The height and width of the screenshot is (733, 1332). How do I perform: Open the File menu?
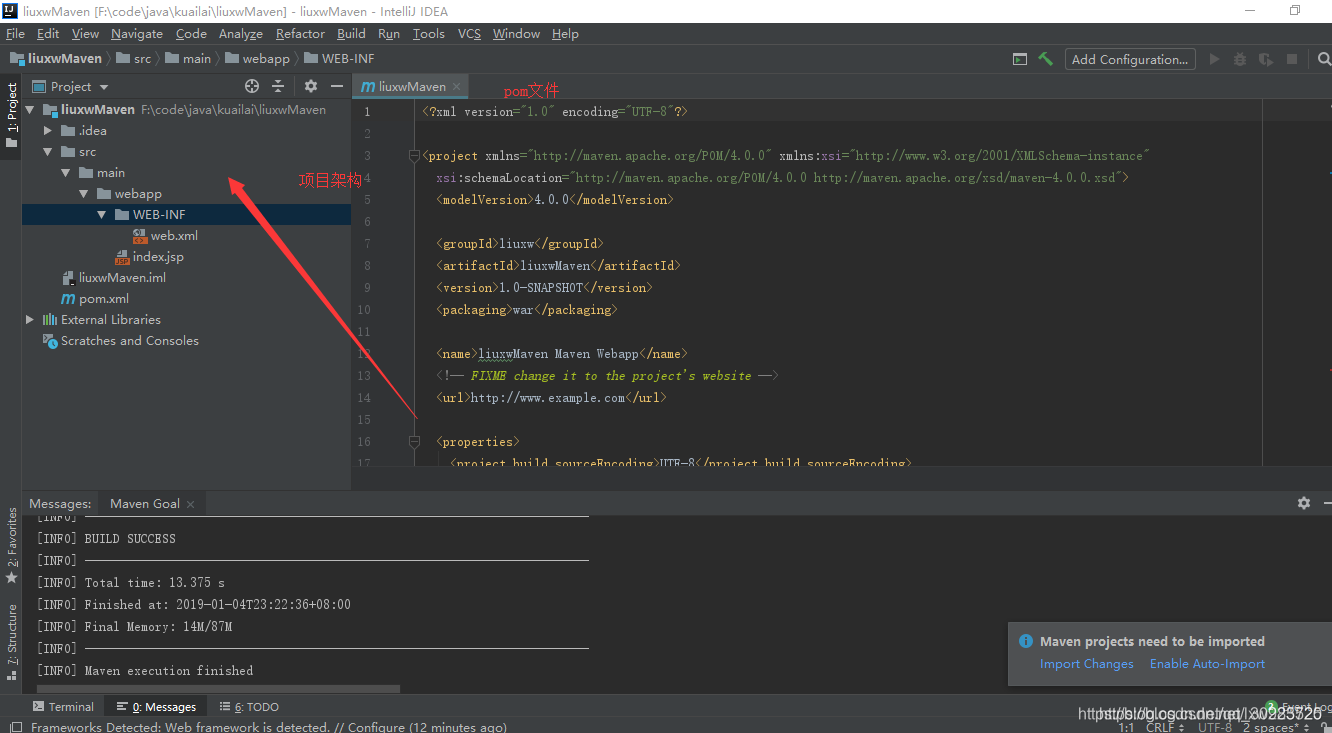(15, 34)
